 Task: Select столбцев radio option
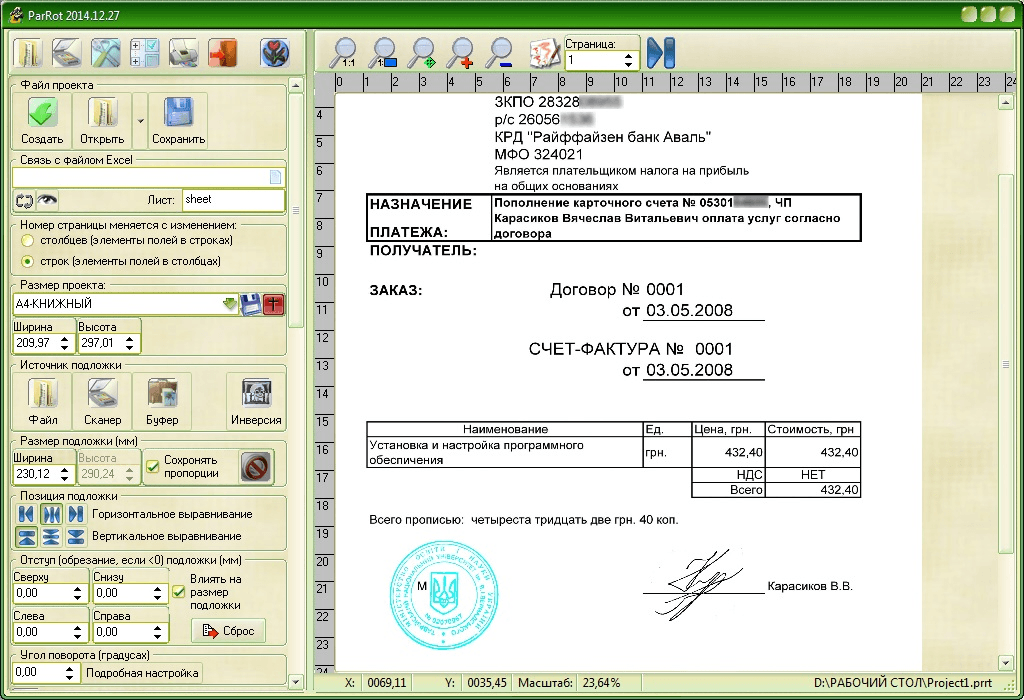27,240
